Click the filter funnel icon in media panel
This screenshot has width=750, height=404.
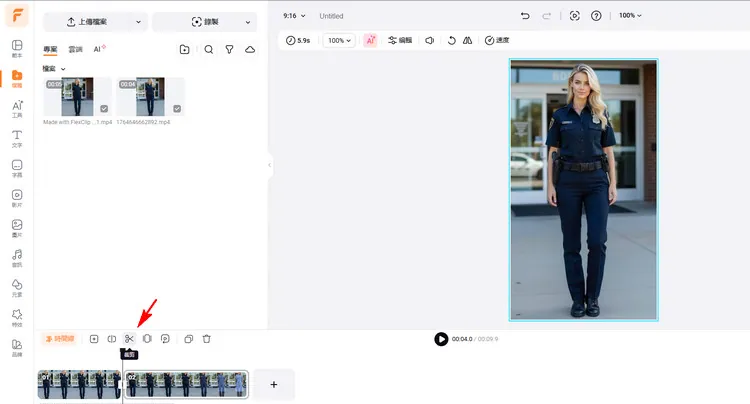(229, 49)
